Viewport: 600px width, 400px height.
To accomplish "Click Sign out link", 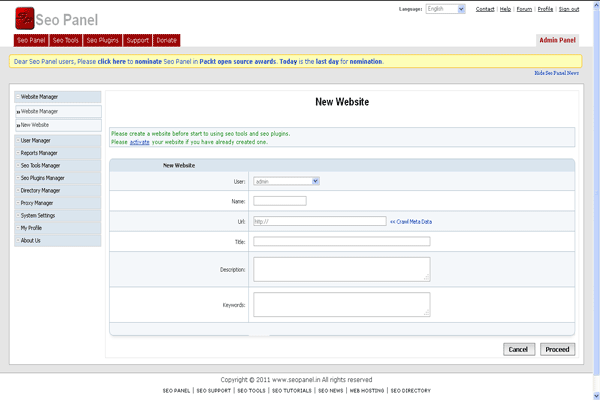I will (x=569, y=9).
